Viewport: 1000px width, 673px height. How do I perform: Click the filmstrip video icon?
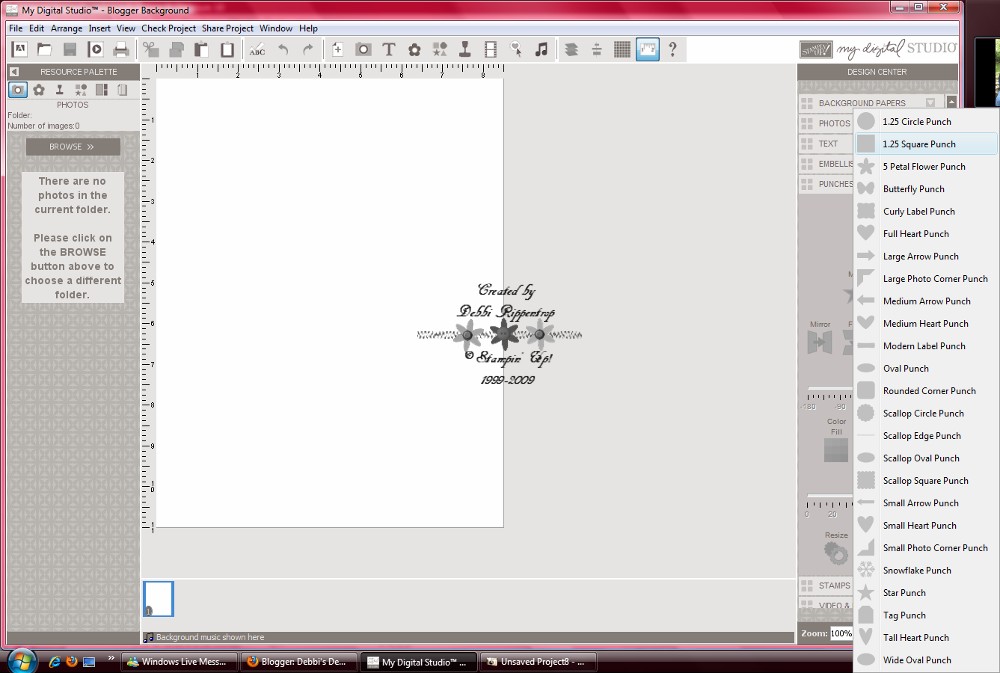pos(490,49)
